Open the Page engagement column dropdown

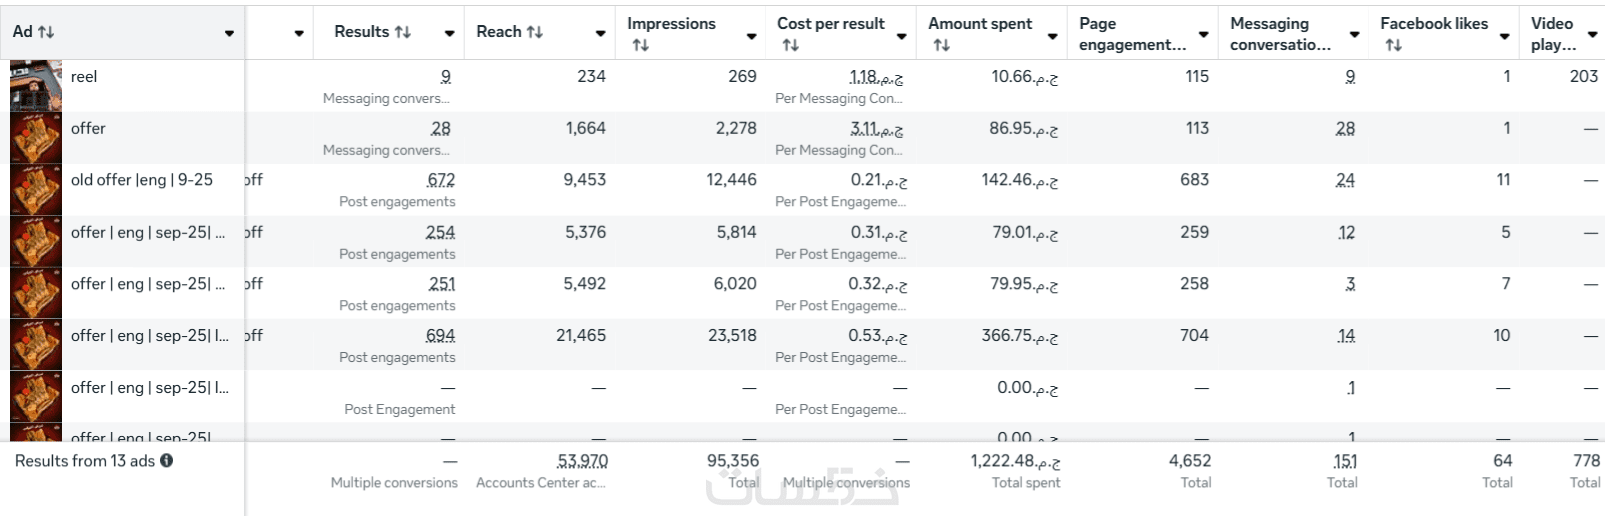coord(1203,34)
